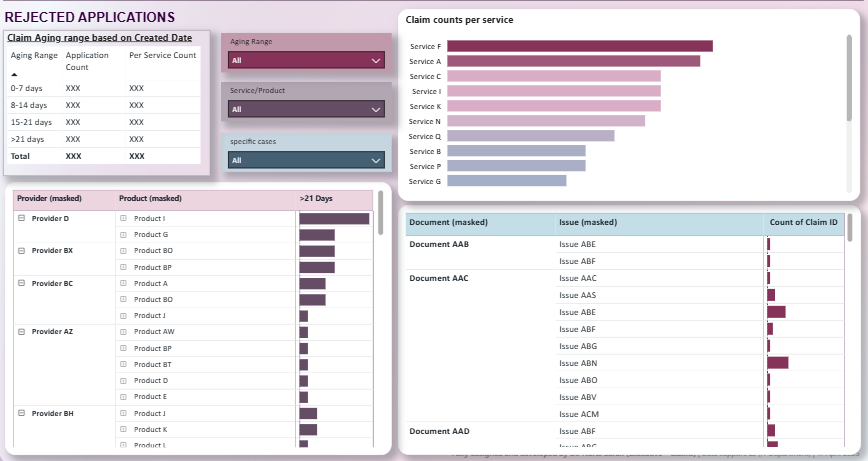Click the Product I data bar

point(334,219)
